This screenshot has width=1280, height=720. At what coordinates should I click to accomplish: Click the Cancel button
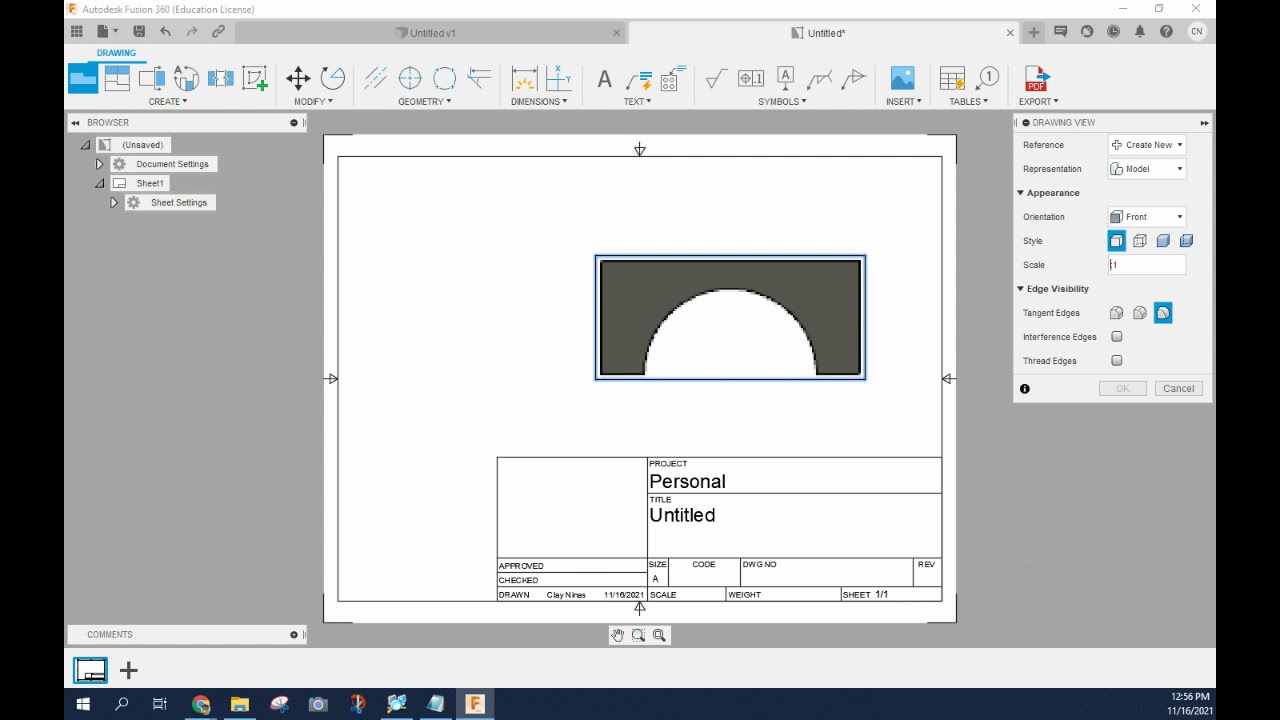(x=1178, y=388)
